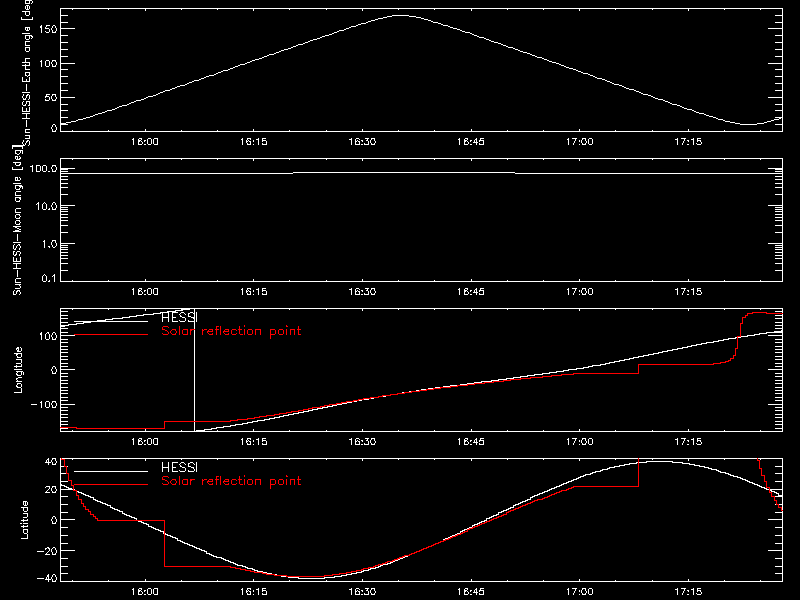This screenshot has height=600, width=800.
Task: Click '40' tick on Latitude axis
Action: pyautogui.click(x=51, y=461)
